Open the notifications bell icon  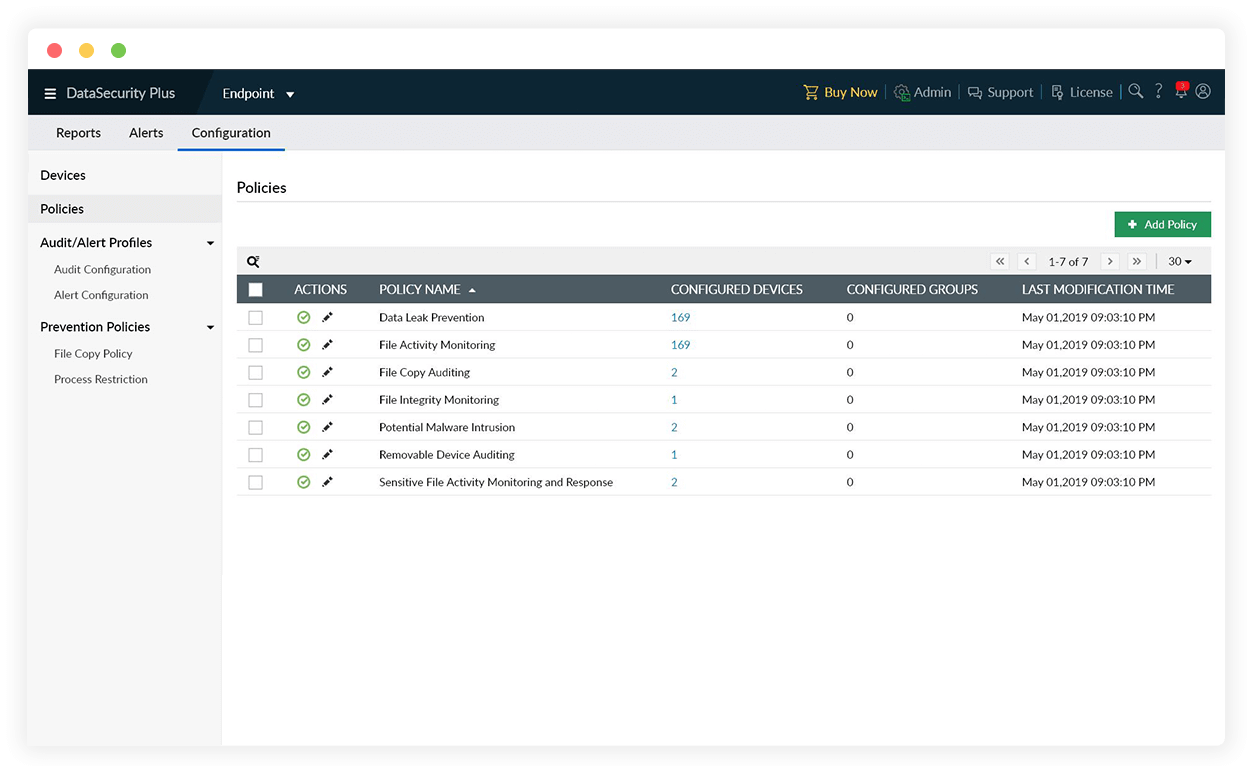(1181, 92)
